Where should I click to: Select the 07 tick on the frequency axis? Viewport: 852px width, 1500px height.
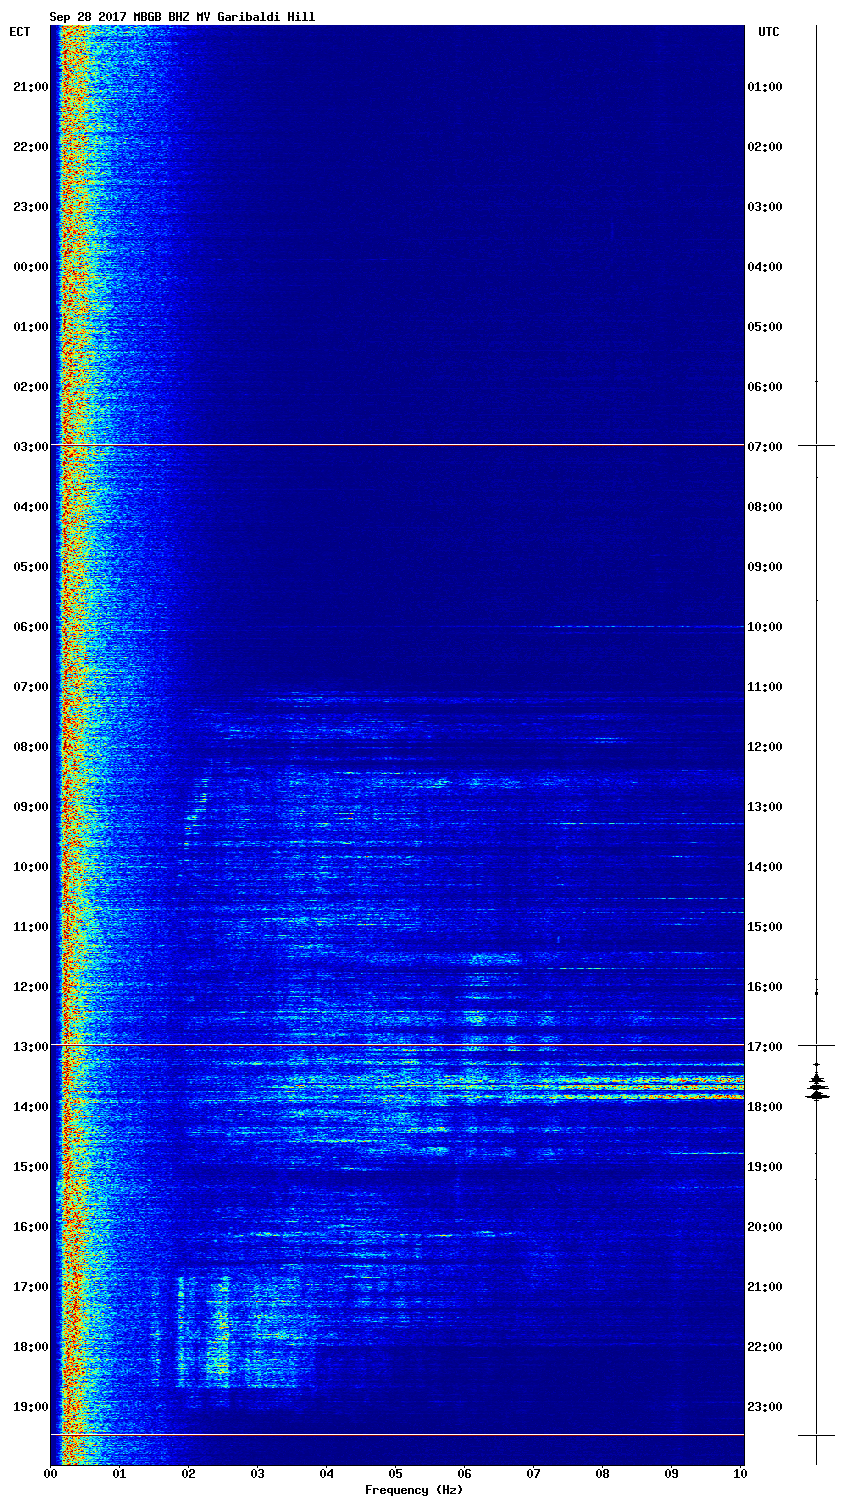pyautogui.click(x=533, y=1474)
